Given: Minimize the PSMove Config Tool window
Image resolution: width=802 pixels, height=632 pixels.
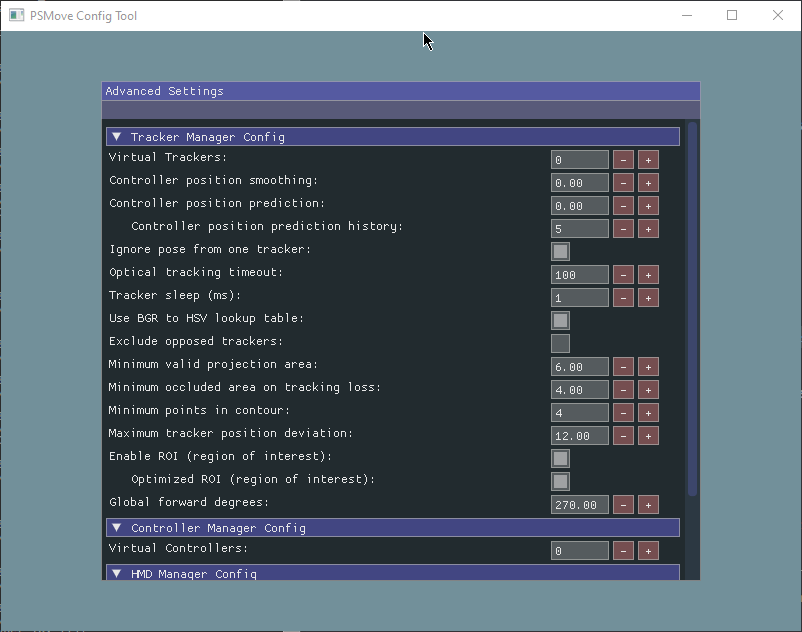Looking at the screenshot, I should (x=687, y=15).
